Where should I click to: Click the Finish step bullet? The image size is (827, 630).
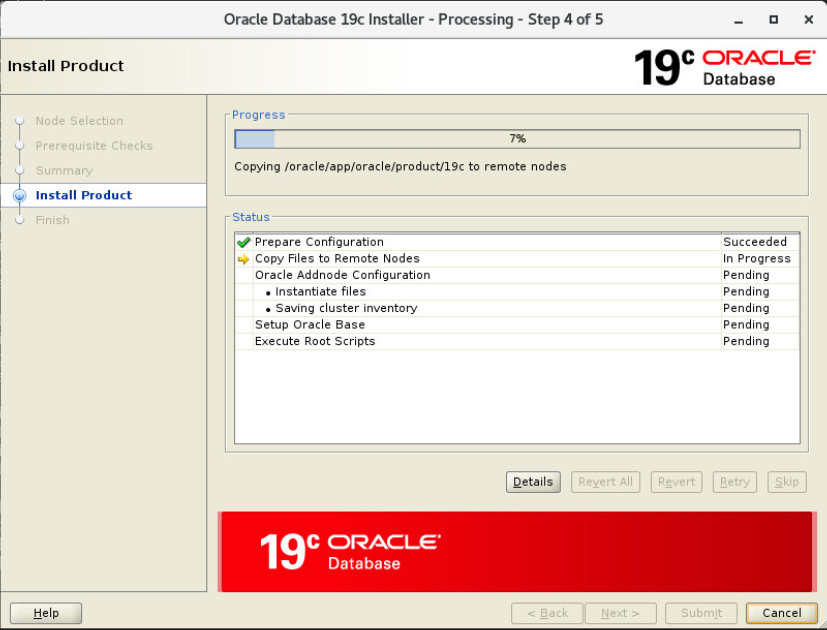(20, 220)
